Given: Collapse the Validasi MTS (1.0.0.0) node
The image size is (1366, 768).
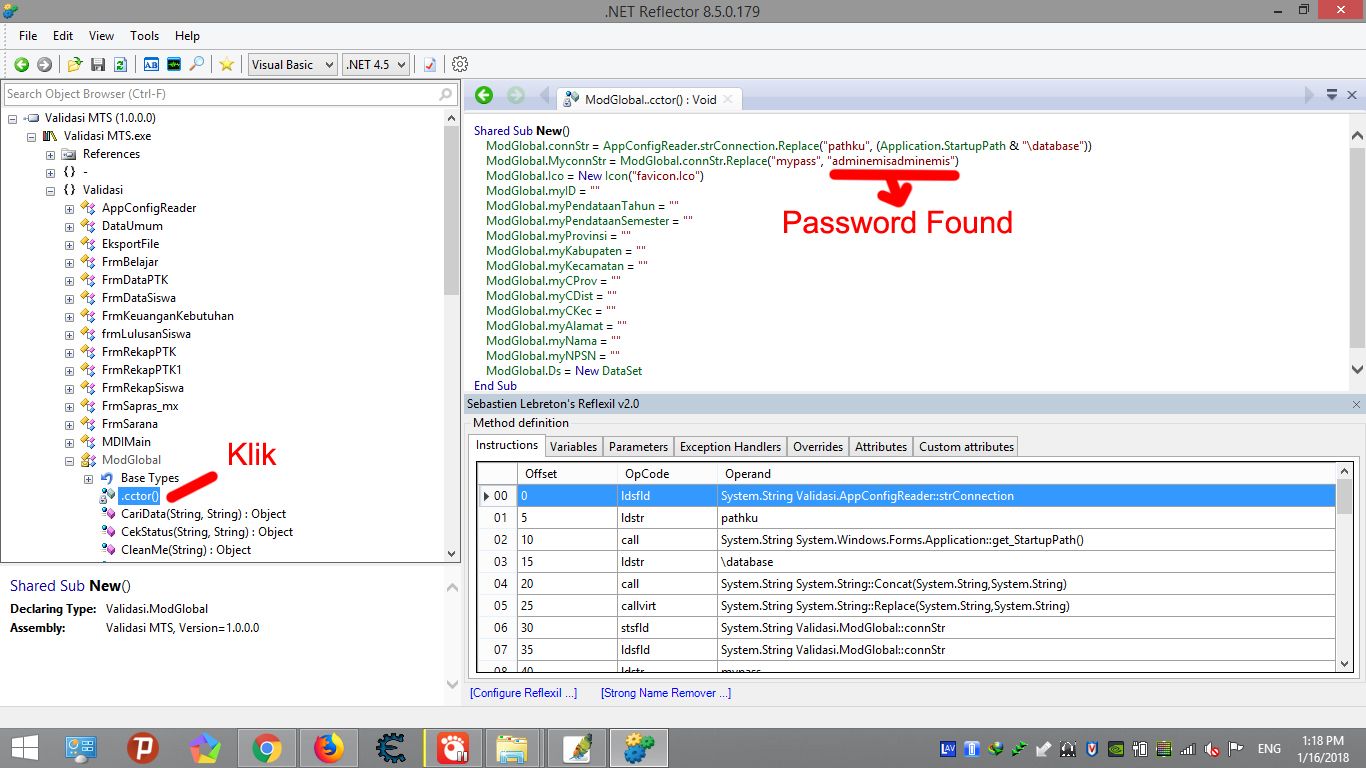Looking at the screenshot, I should tap(13, 118).
